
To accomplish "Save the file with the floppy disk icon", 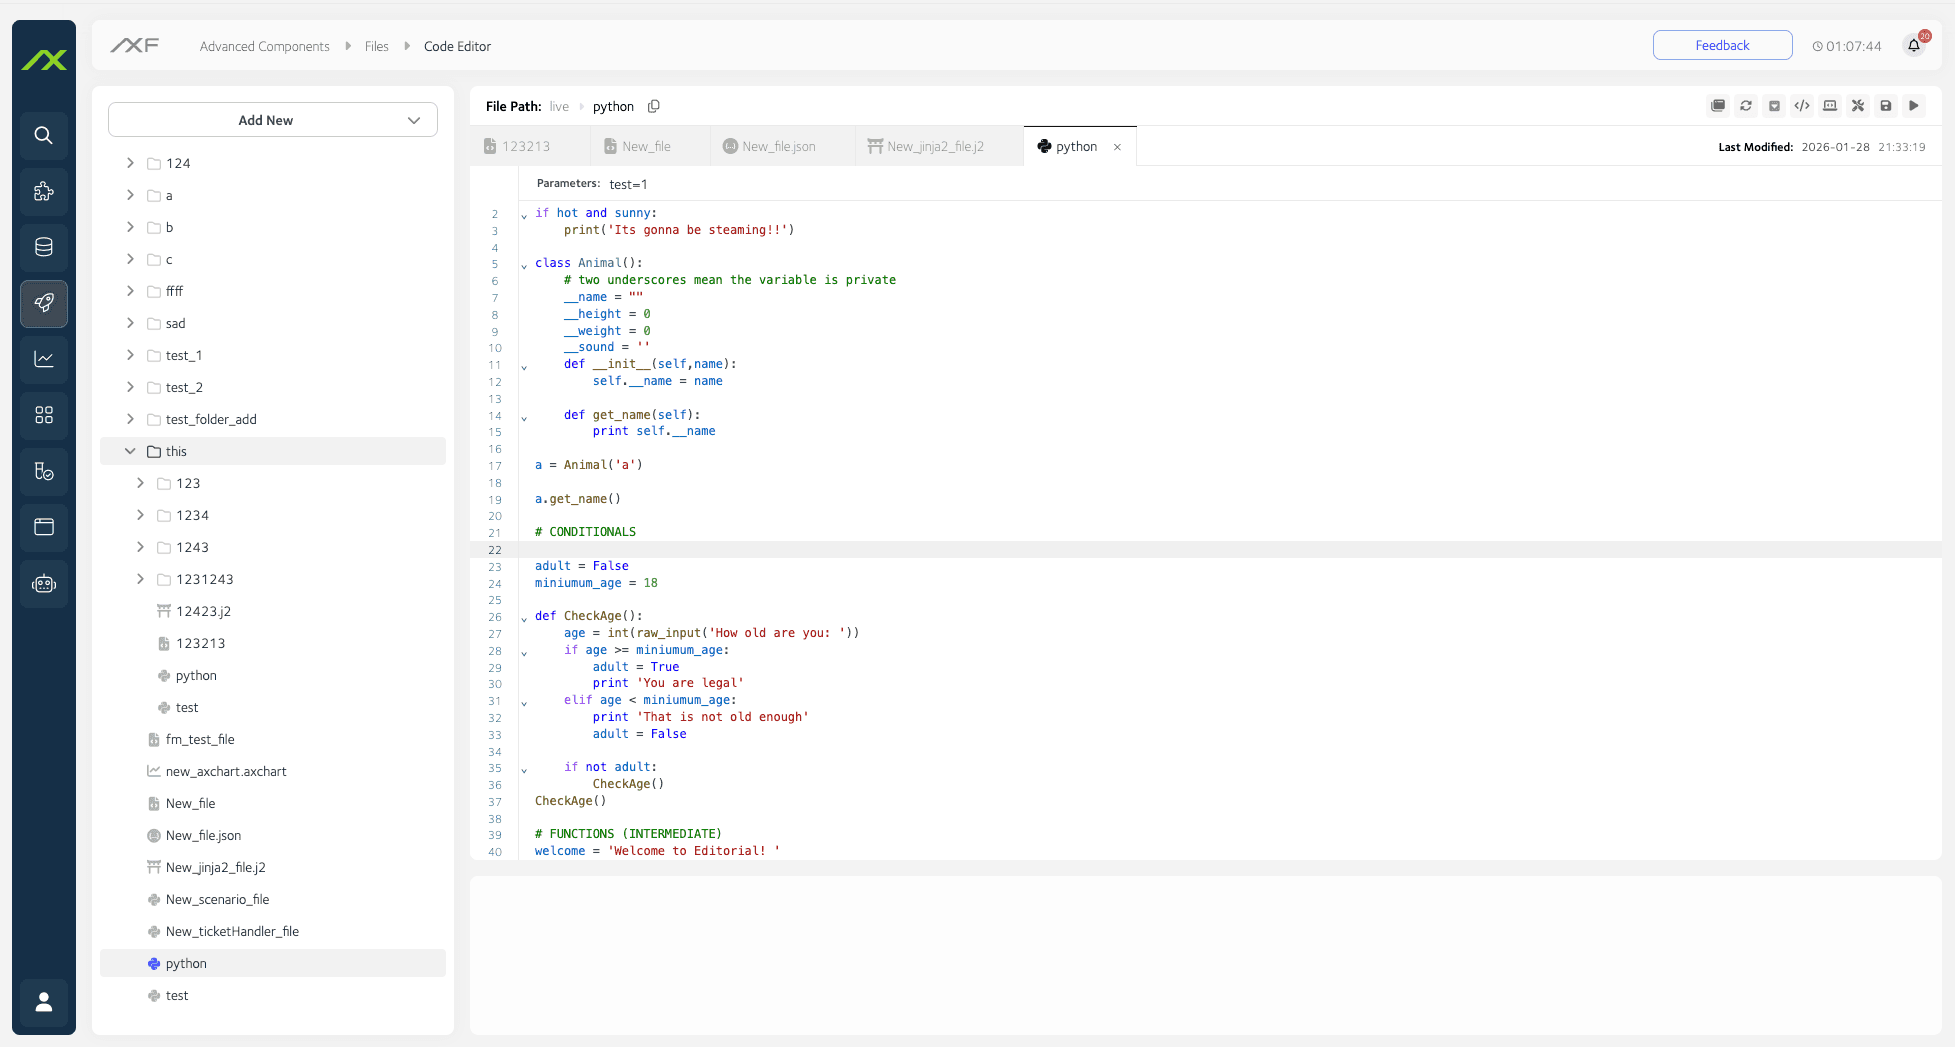I will coord(1886,106).
